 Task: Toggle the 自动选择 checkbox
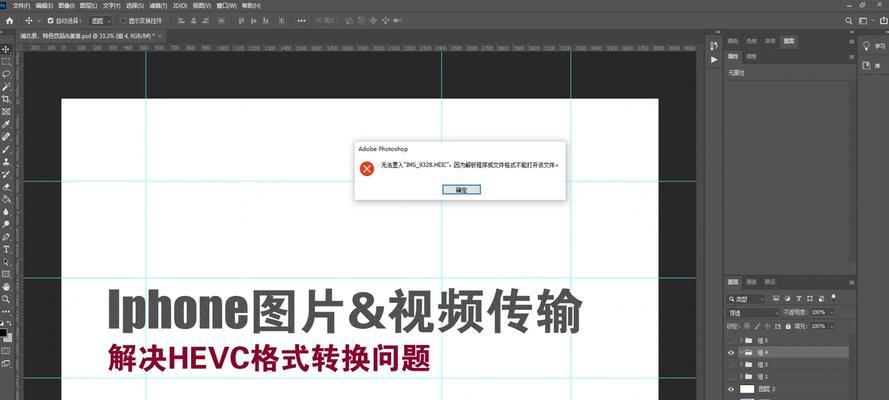50,20
